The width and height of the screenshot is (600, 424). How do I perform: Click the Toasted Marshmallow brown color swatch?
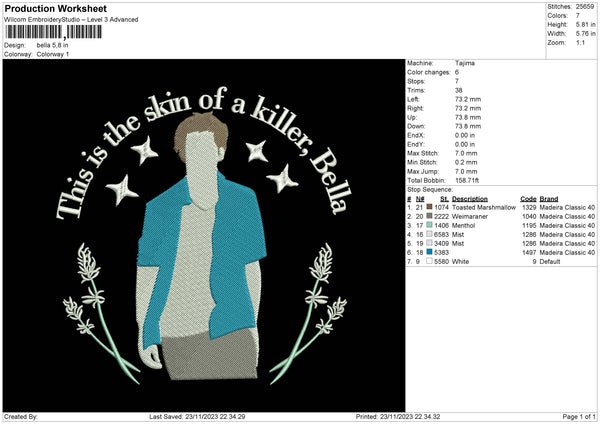[x=429, y=207]
